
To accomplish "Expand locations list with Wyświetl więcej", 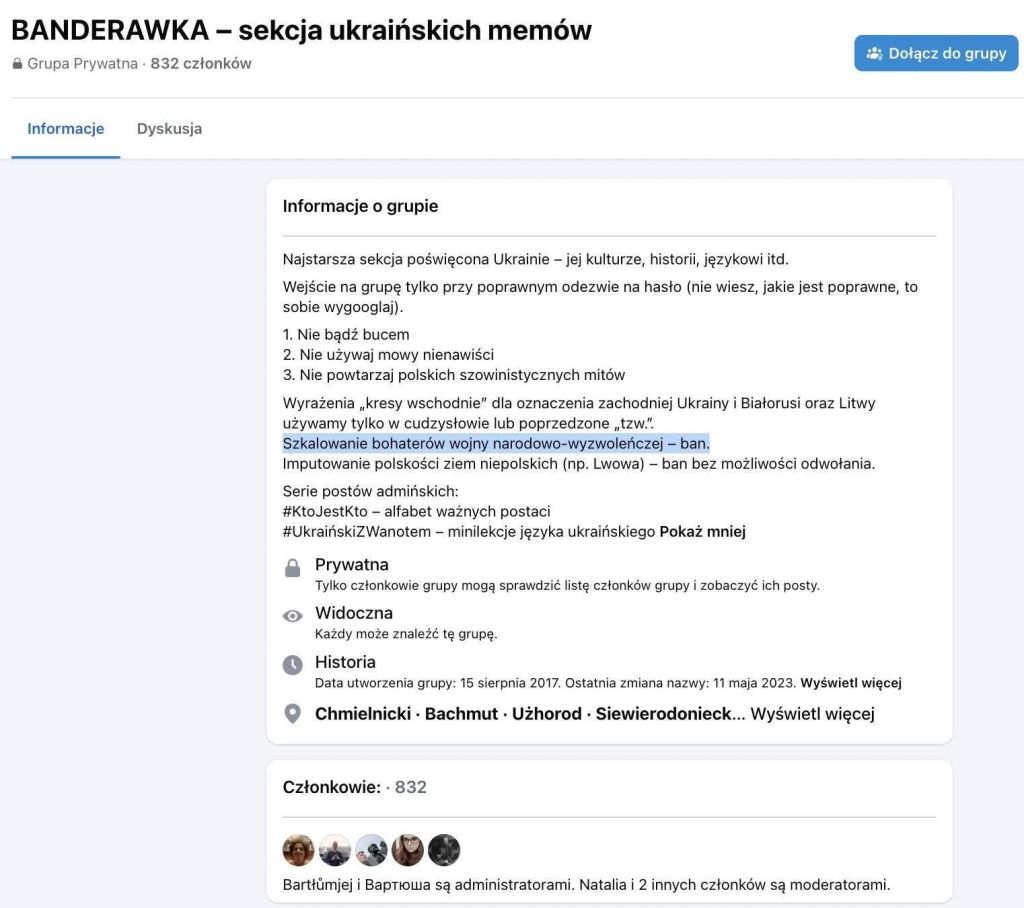I will 812,714.
